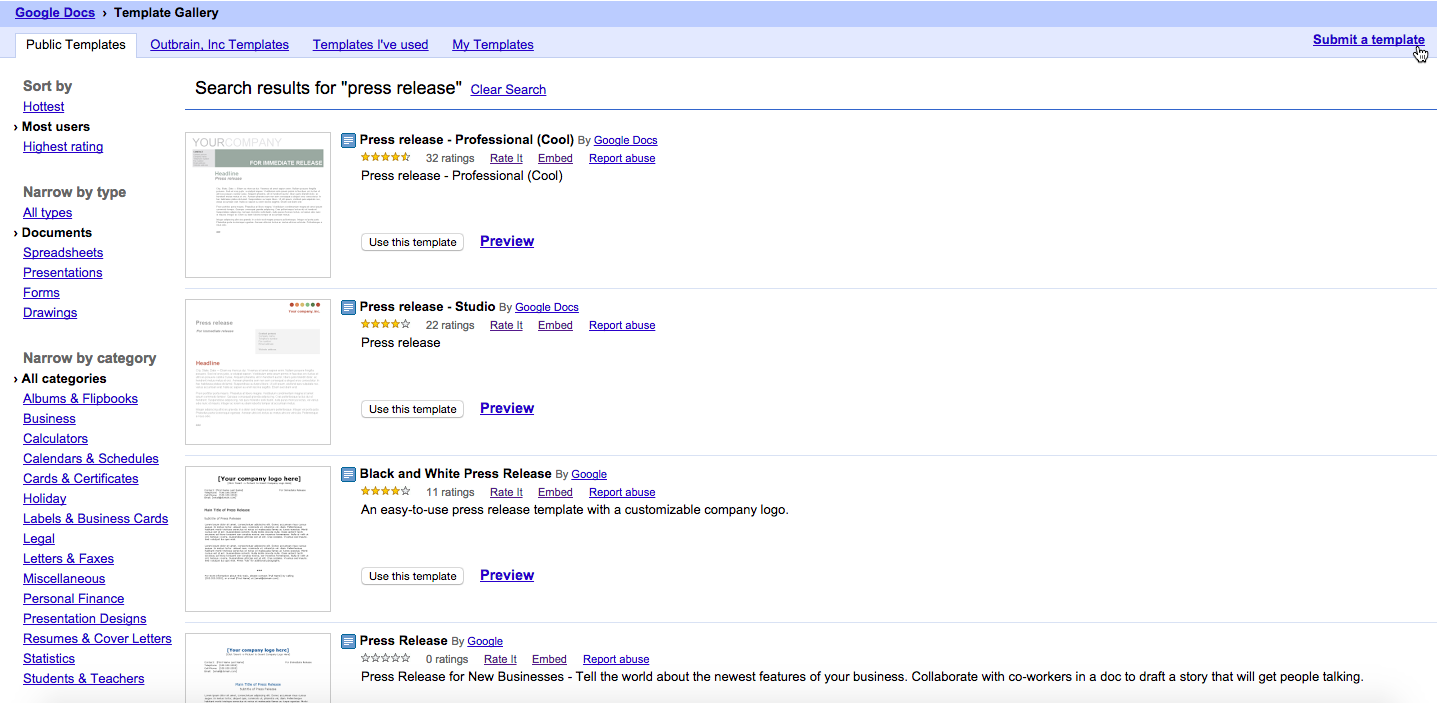Preview the Press release - Professional (Cool) template
The image size is (1438, 703).
point(507,241)
